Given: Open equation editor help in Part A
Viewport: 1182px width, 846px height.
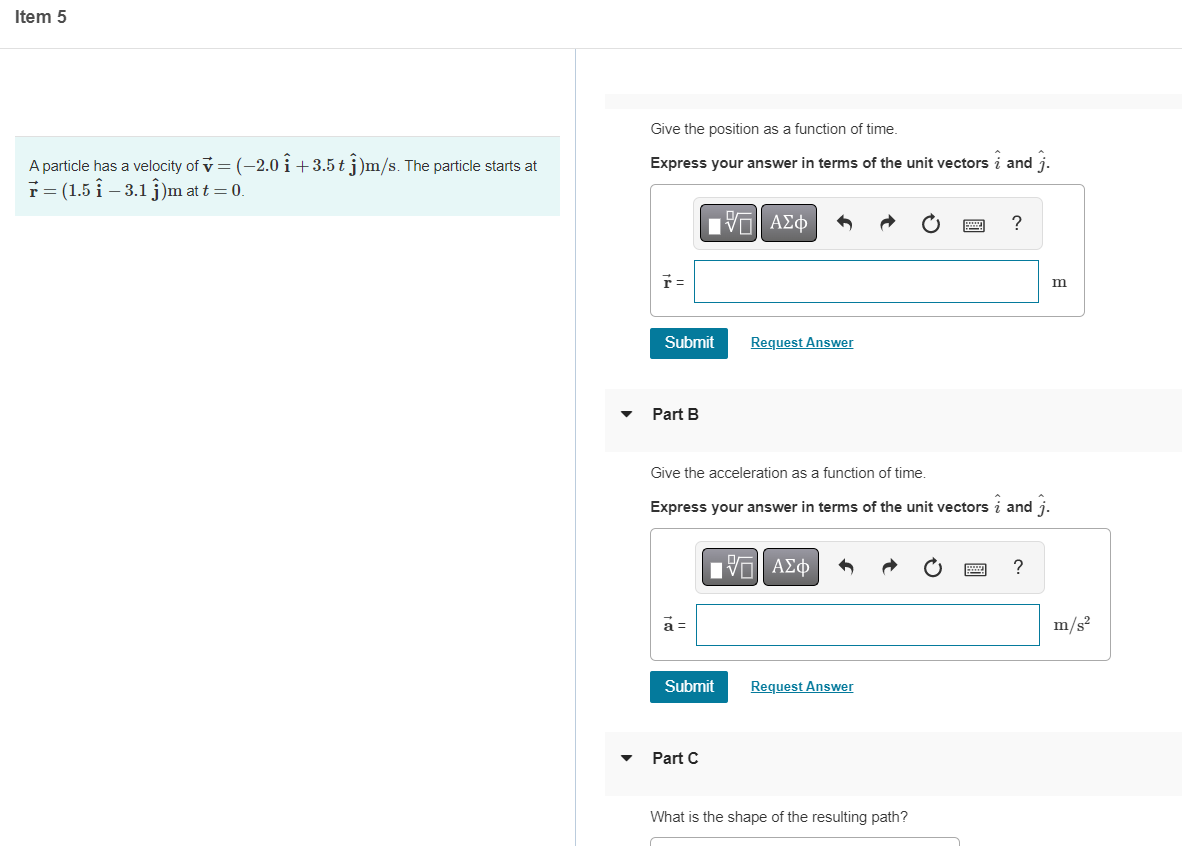Looking at the screenshot, I should click(1016, 223).
